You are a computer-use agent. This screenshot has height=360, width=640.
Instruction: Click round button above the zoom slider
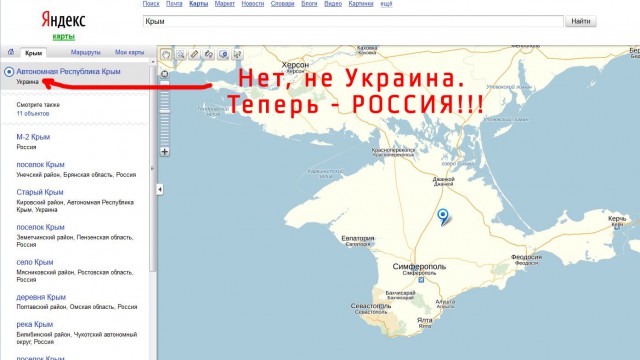click(165, 74)
